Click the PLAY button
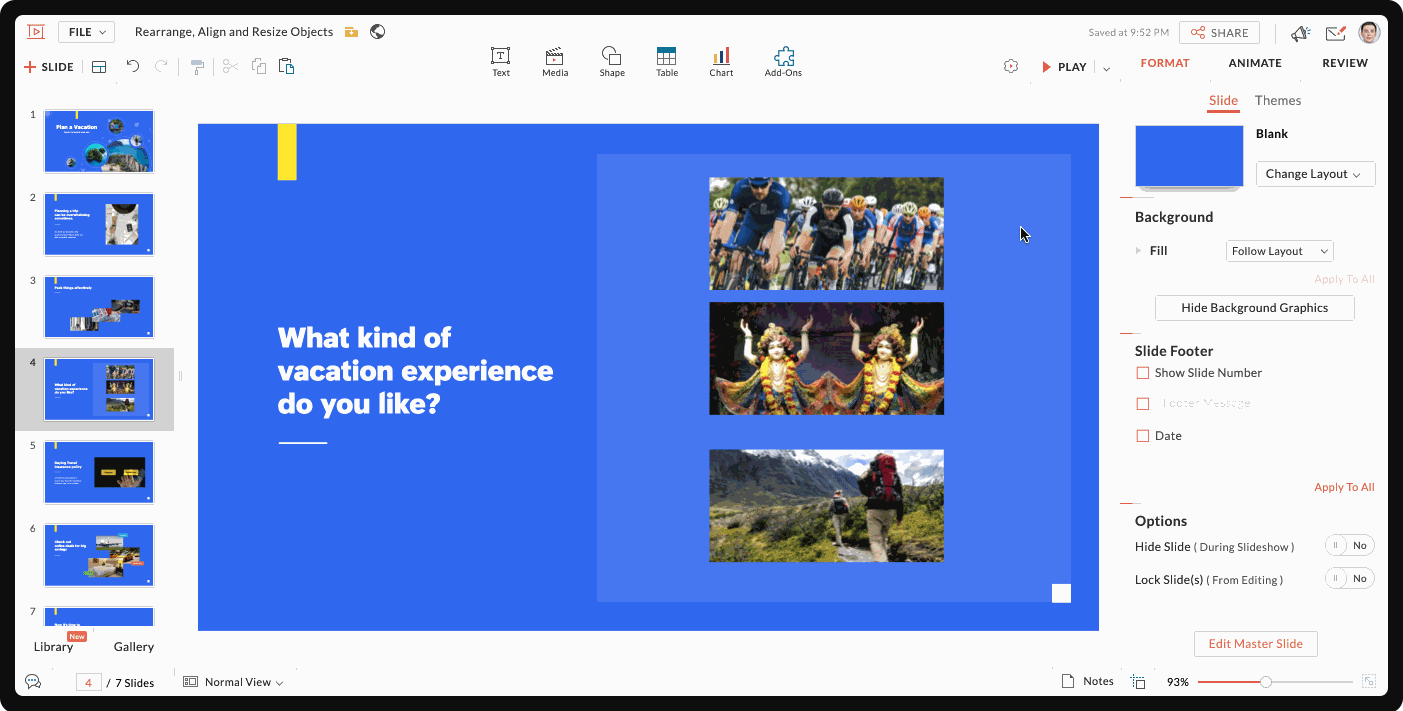Image resolution: width=1403 pixels, height=711 pixels. pyautogui.click(x=1064, y=67)
